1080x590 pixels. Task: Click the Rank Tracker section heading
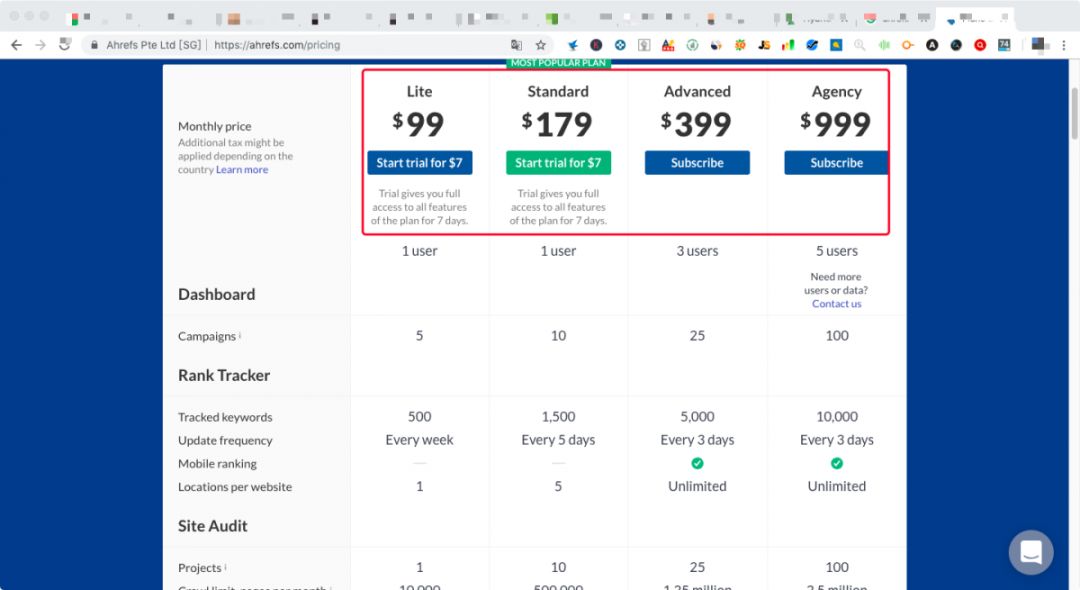[x=224, y=375]
